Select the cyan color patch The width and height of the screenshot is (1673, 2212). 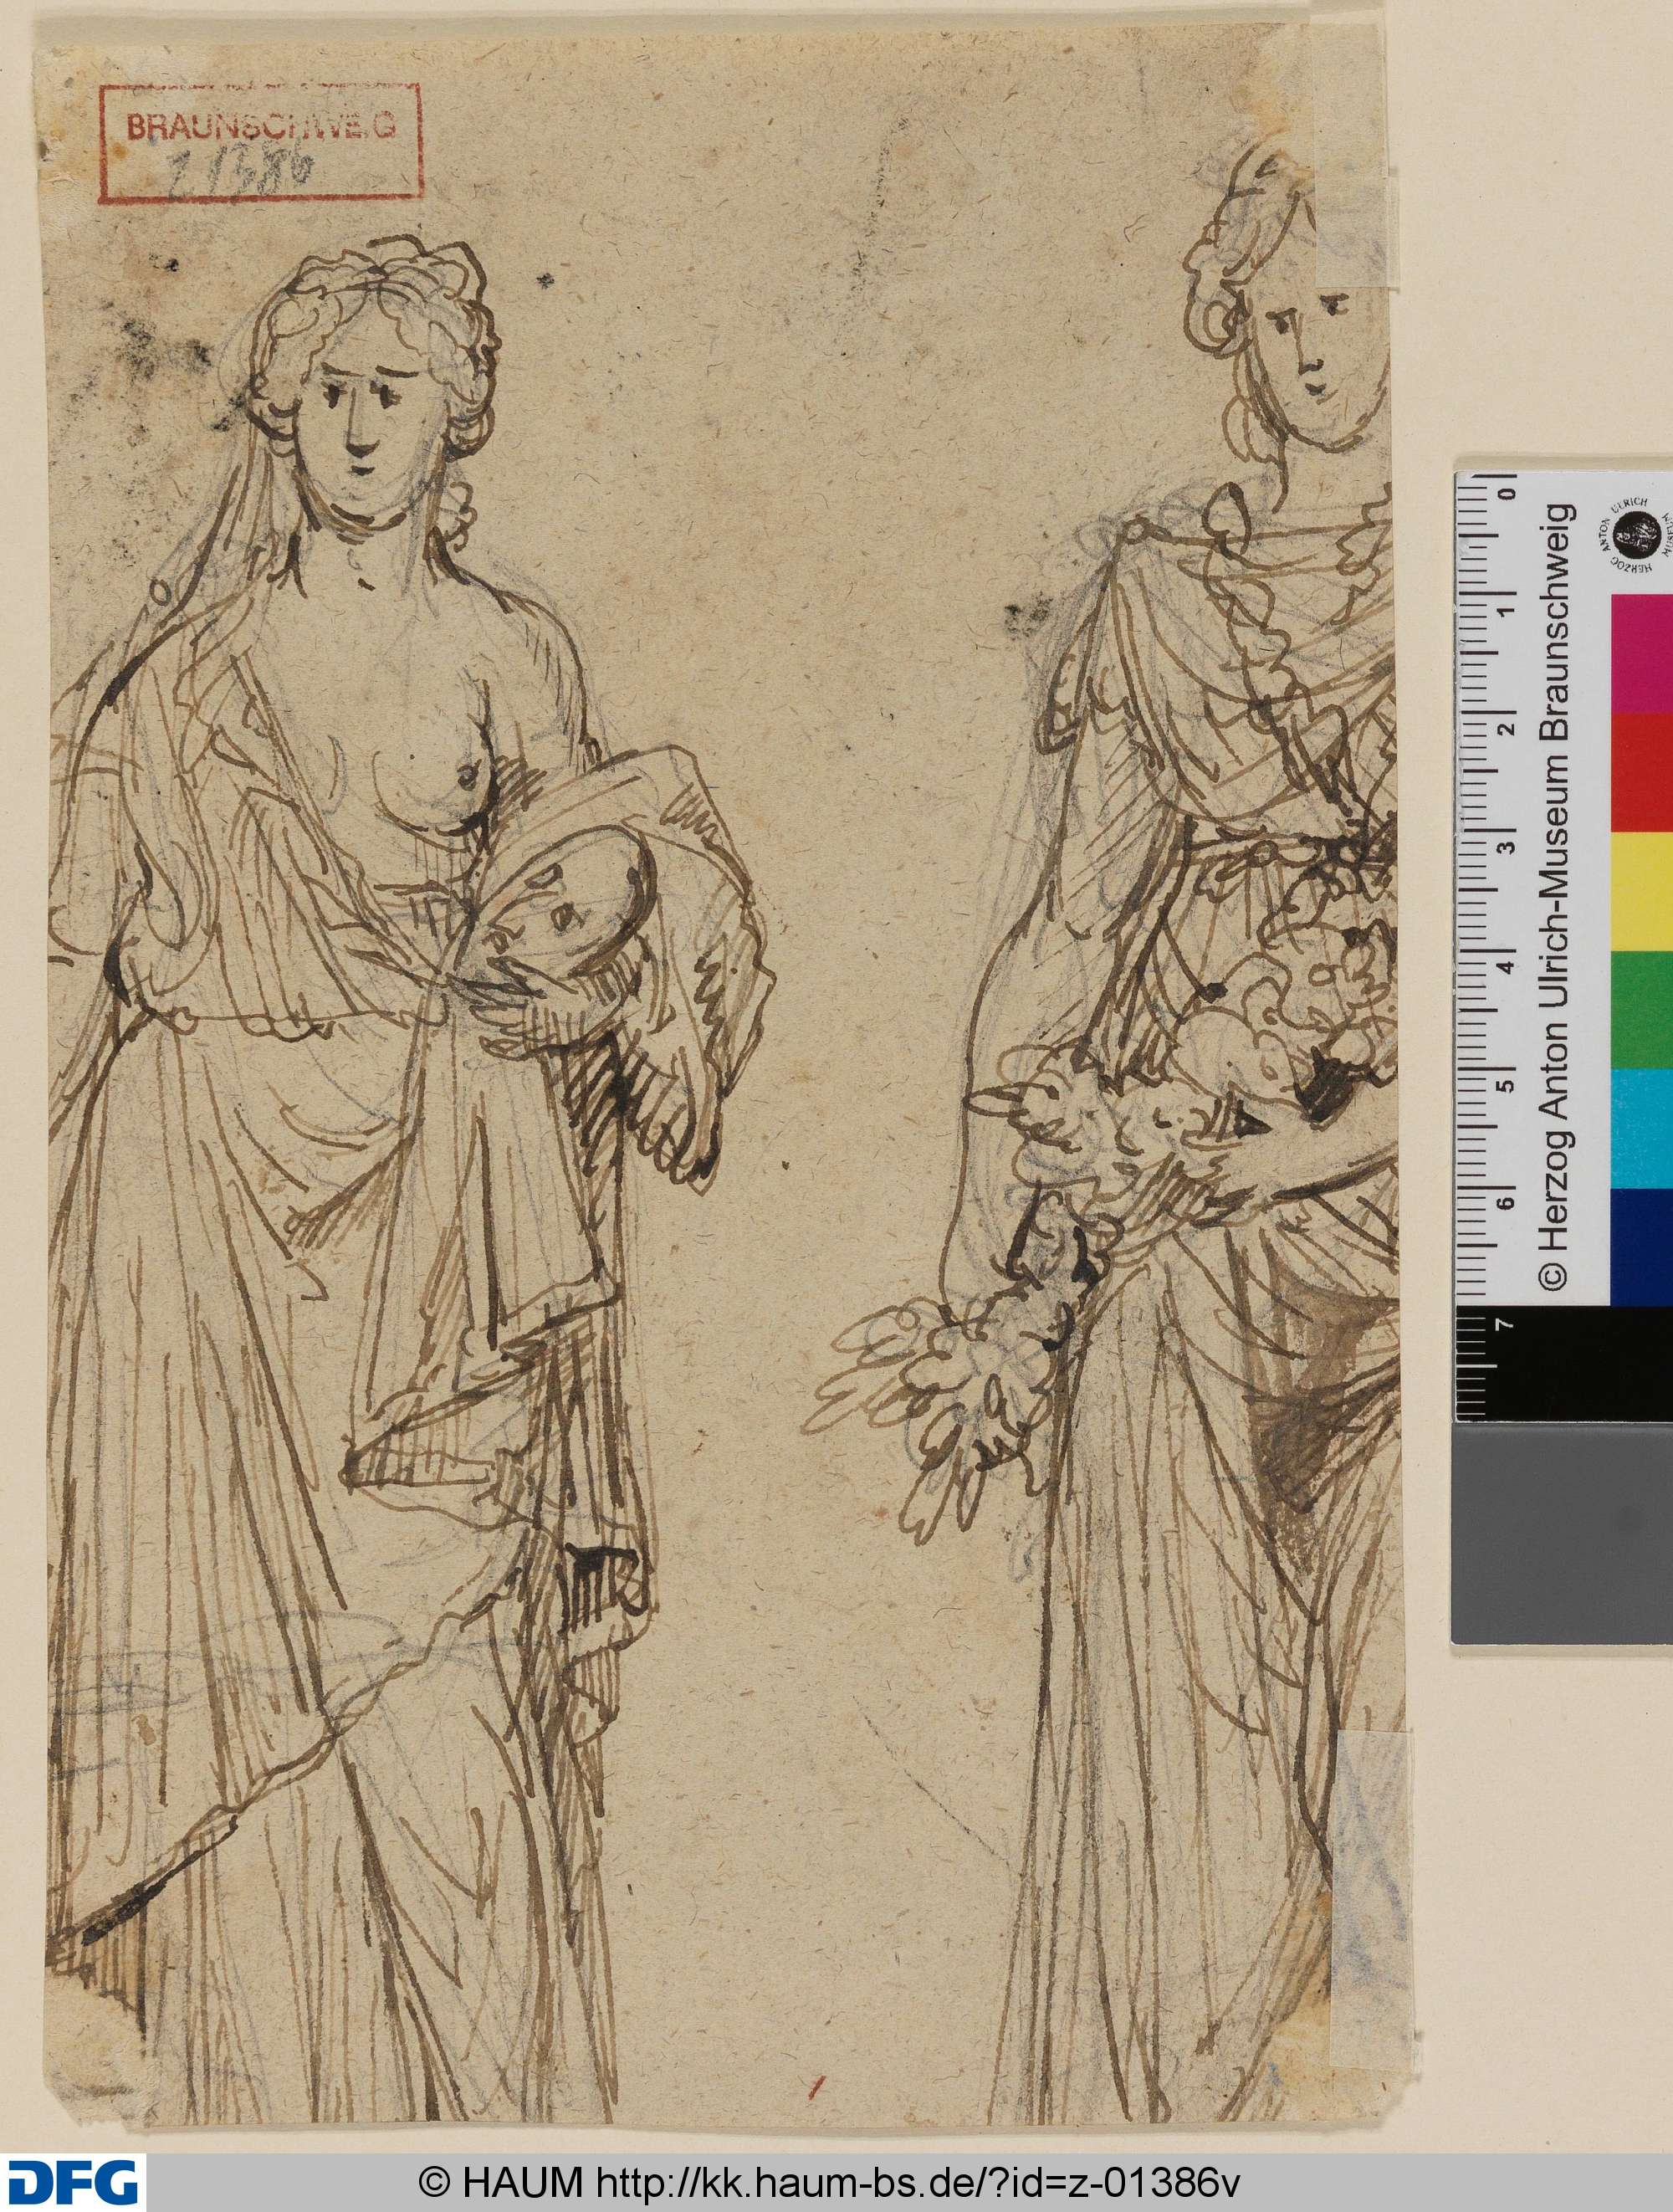(1642, 1127)
